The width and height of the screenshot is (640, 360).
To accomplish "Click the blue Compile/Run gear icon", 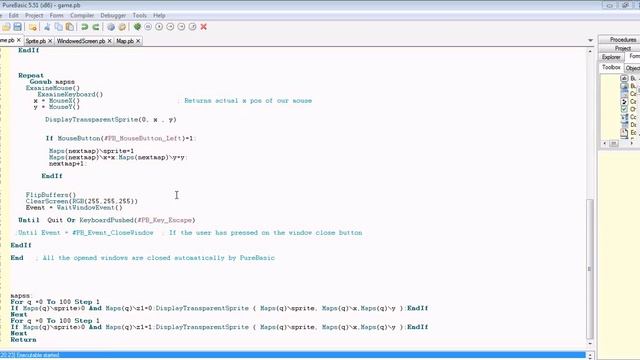I will (111, 27).
